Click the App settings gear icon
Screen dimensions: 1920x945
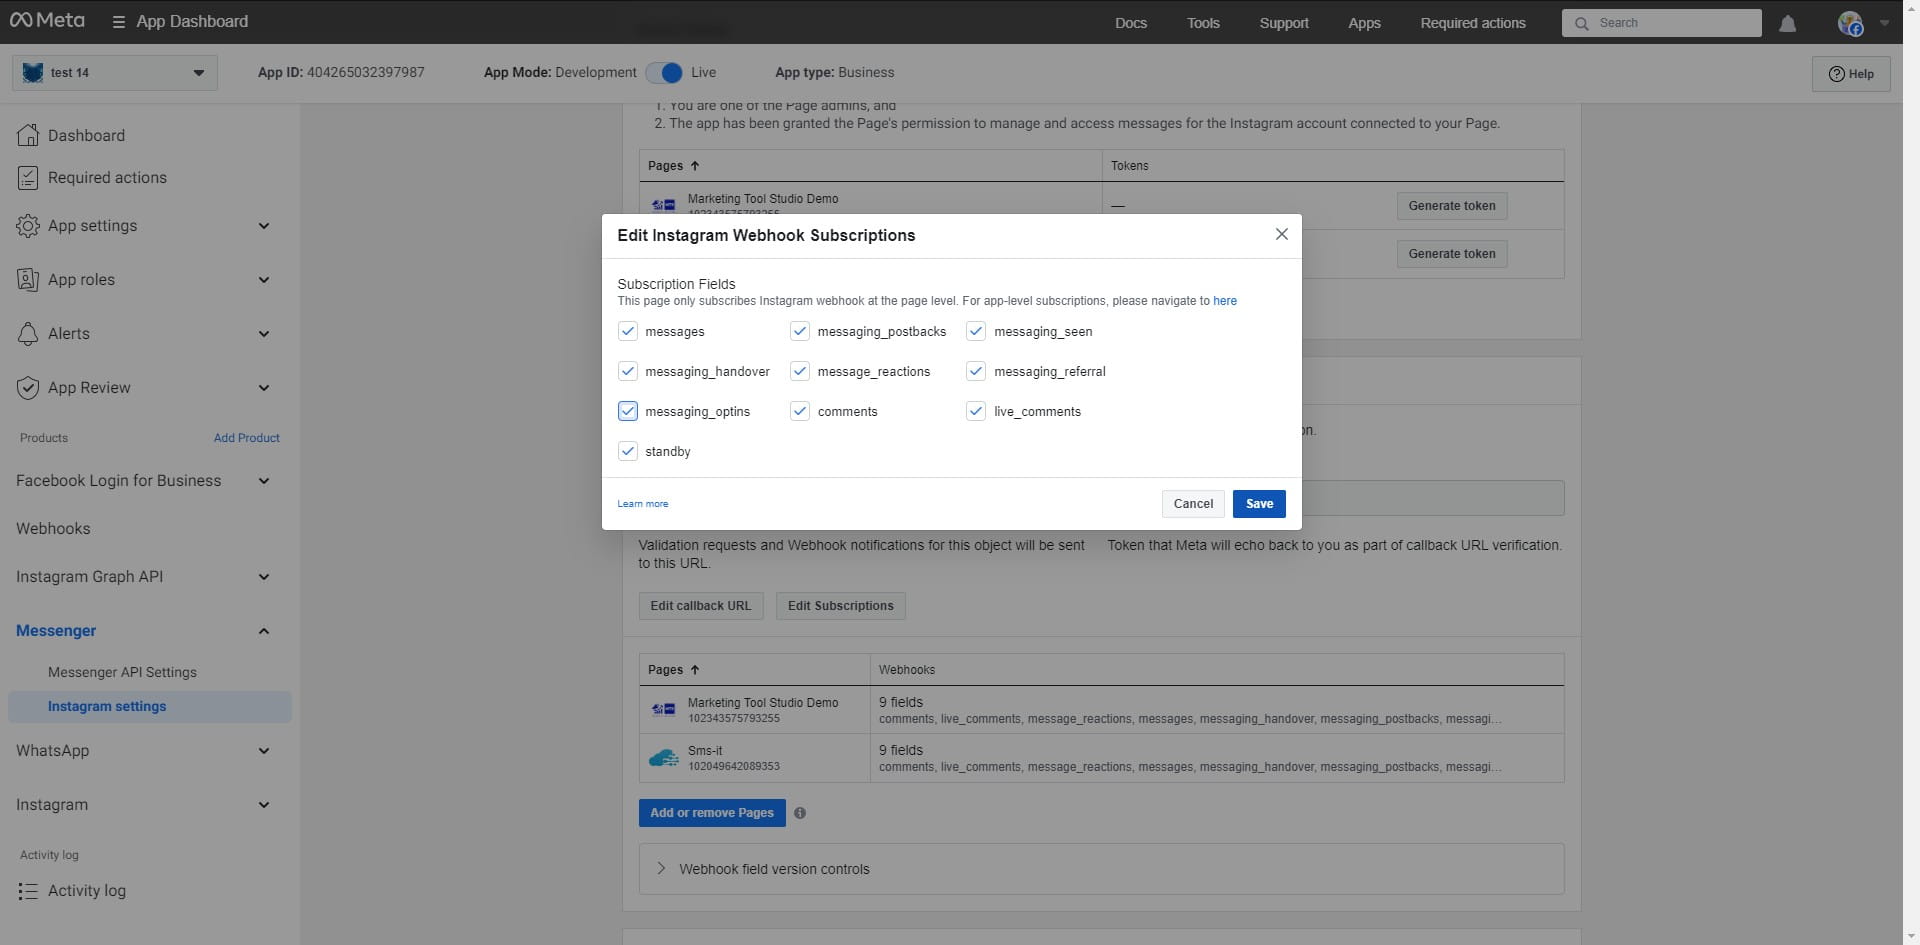coord(28,226)
